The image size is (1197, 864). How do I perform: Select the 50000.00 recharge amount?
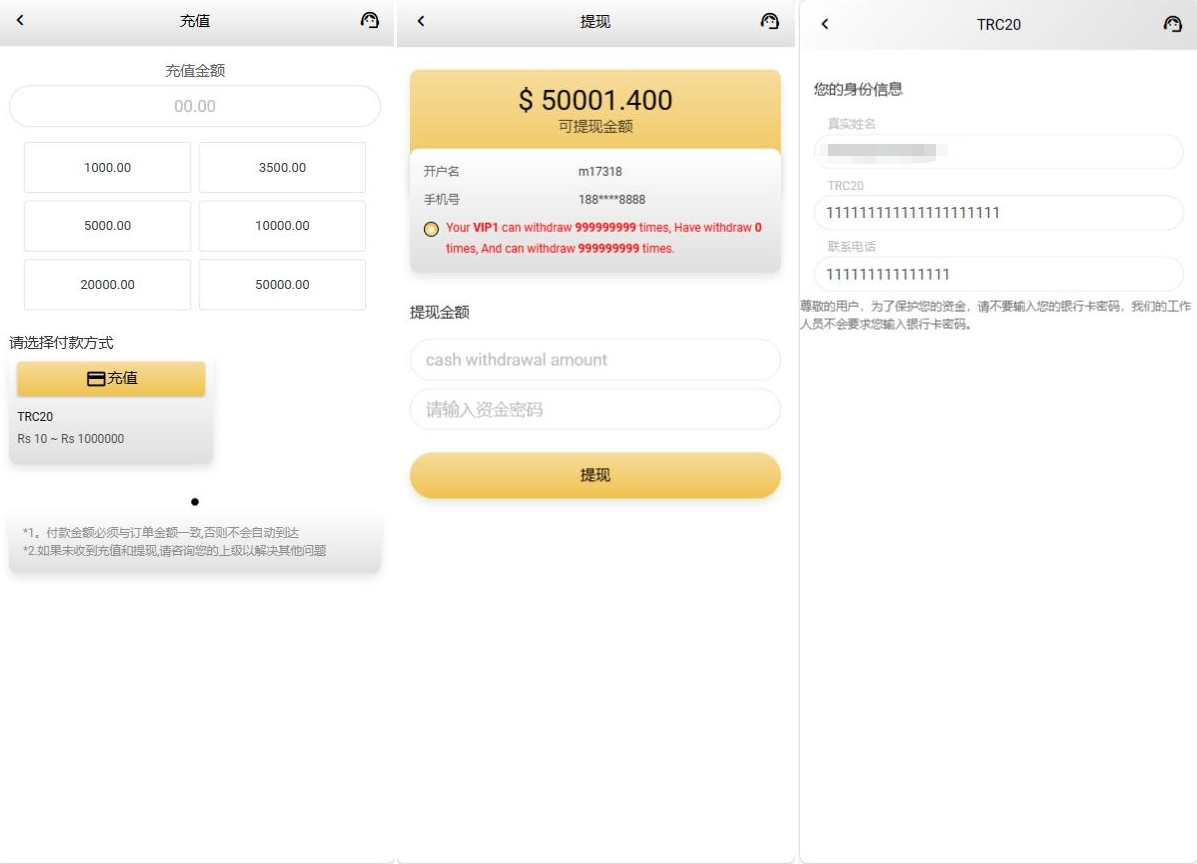coord(282,285)
